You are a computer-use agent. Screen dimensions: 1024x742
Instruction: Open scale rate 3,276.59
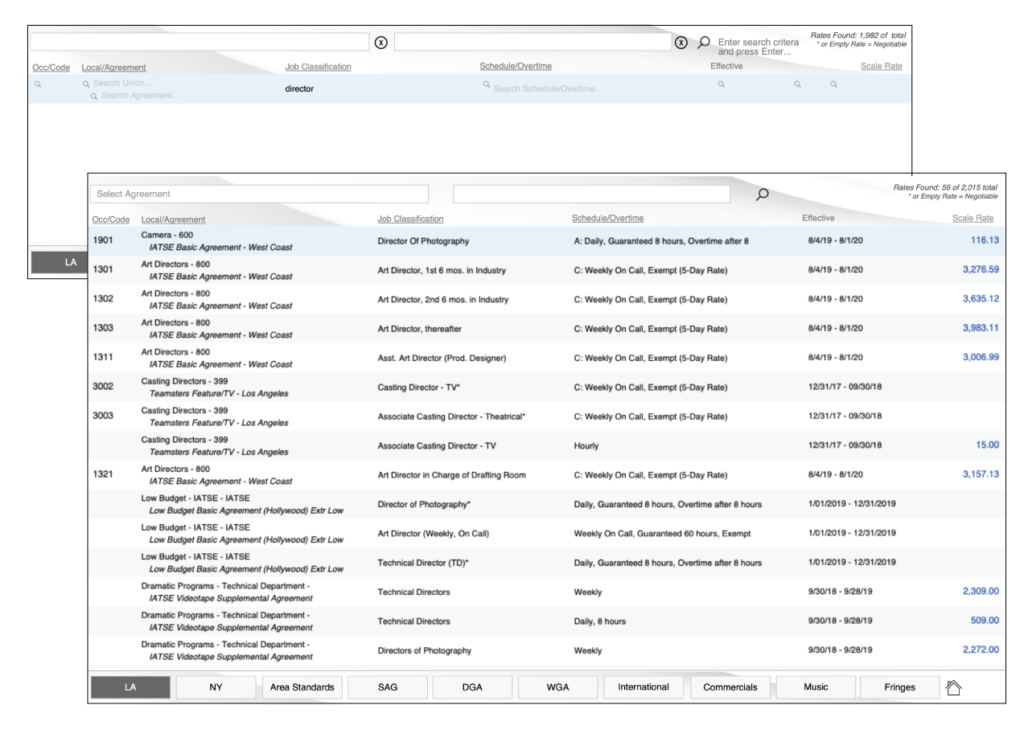tap(980, 269)
